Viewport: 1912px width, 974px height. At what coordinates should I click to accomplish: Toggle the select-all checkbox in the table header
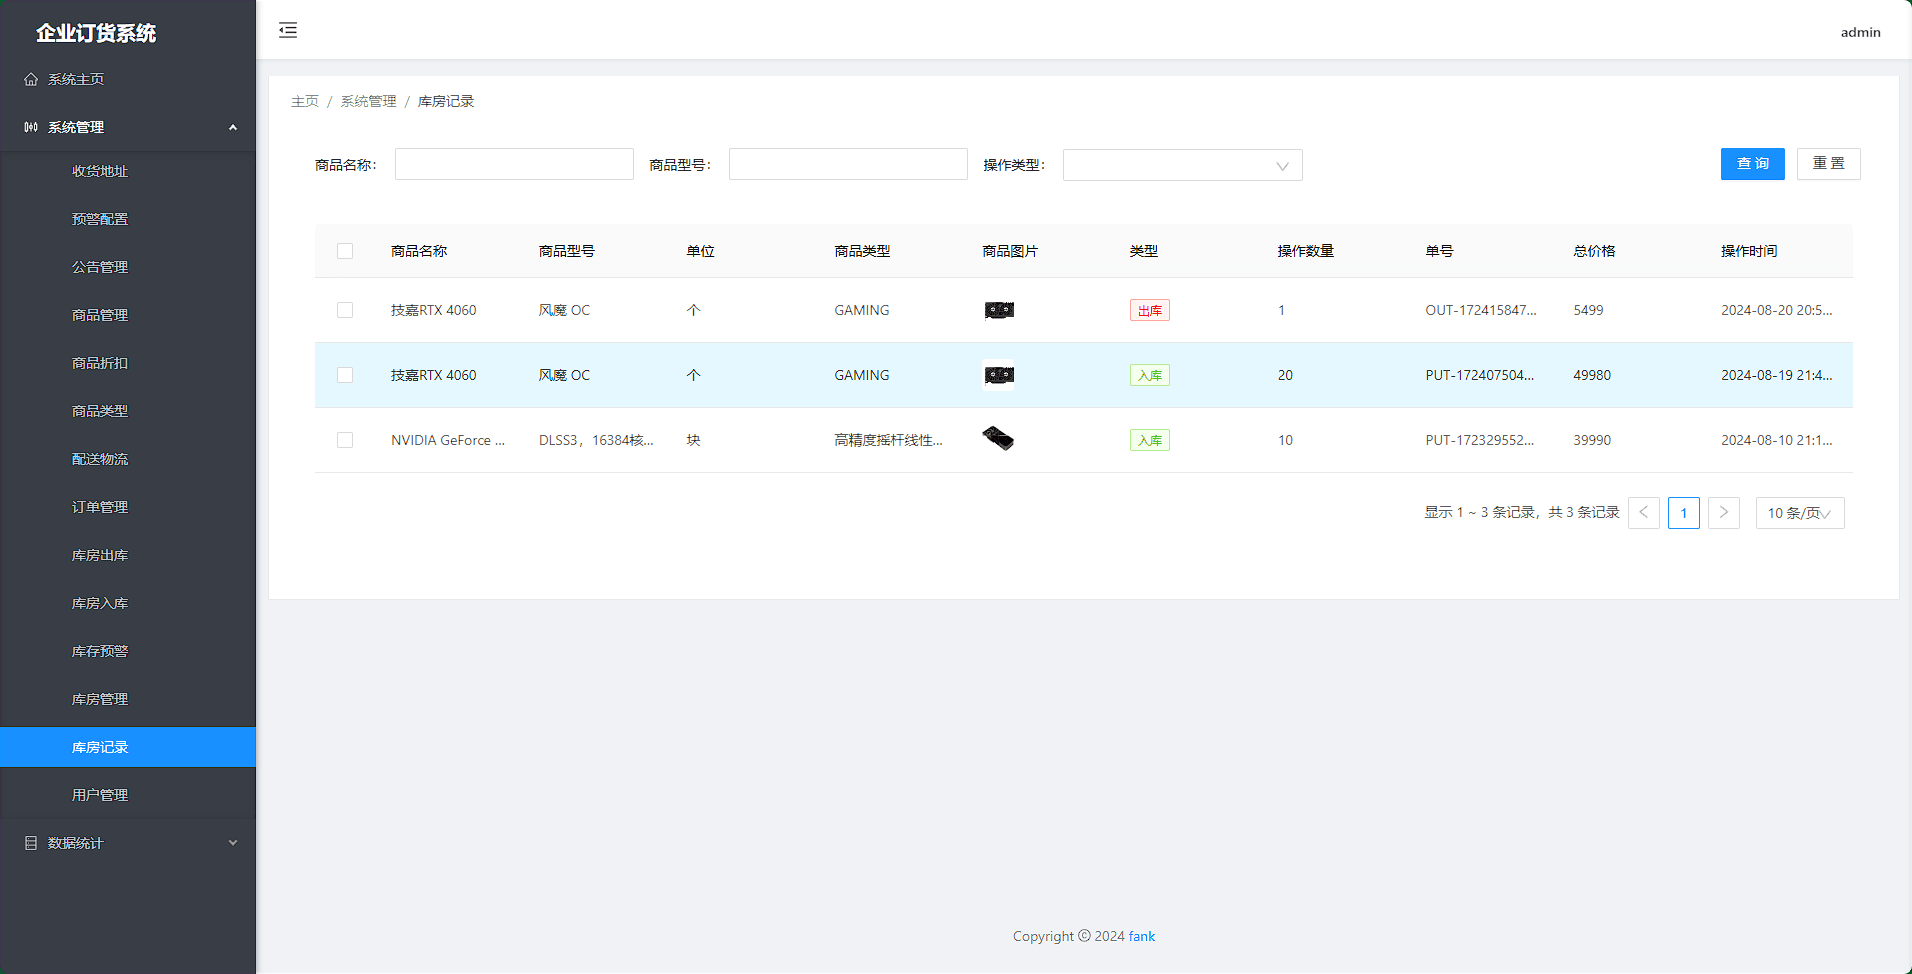(x=345, y=251)
